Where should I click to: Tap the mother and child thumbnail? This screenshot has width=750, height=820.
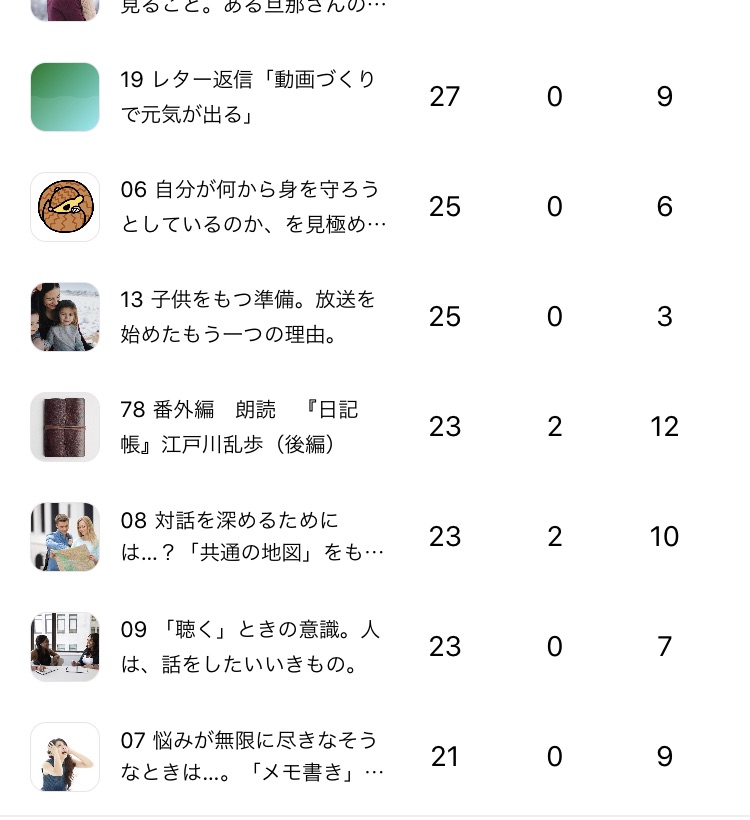pos(65,317)
